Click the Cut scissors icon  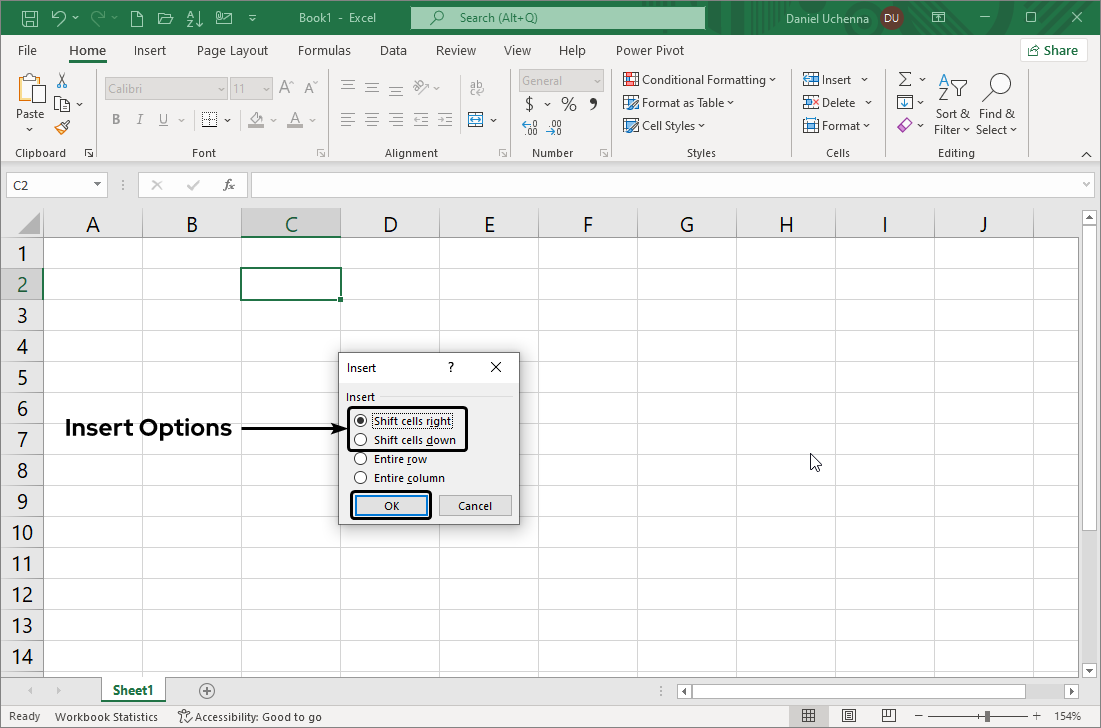(x=62, y=81)
